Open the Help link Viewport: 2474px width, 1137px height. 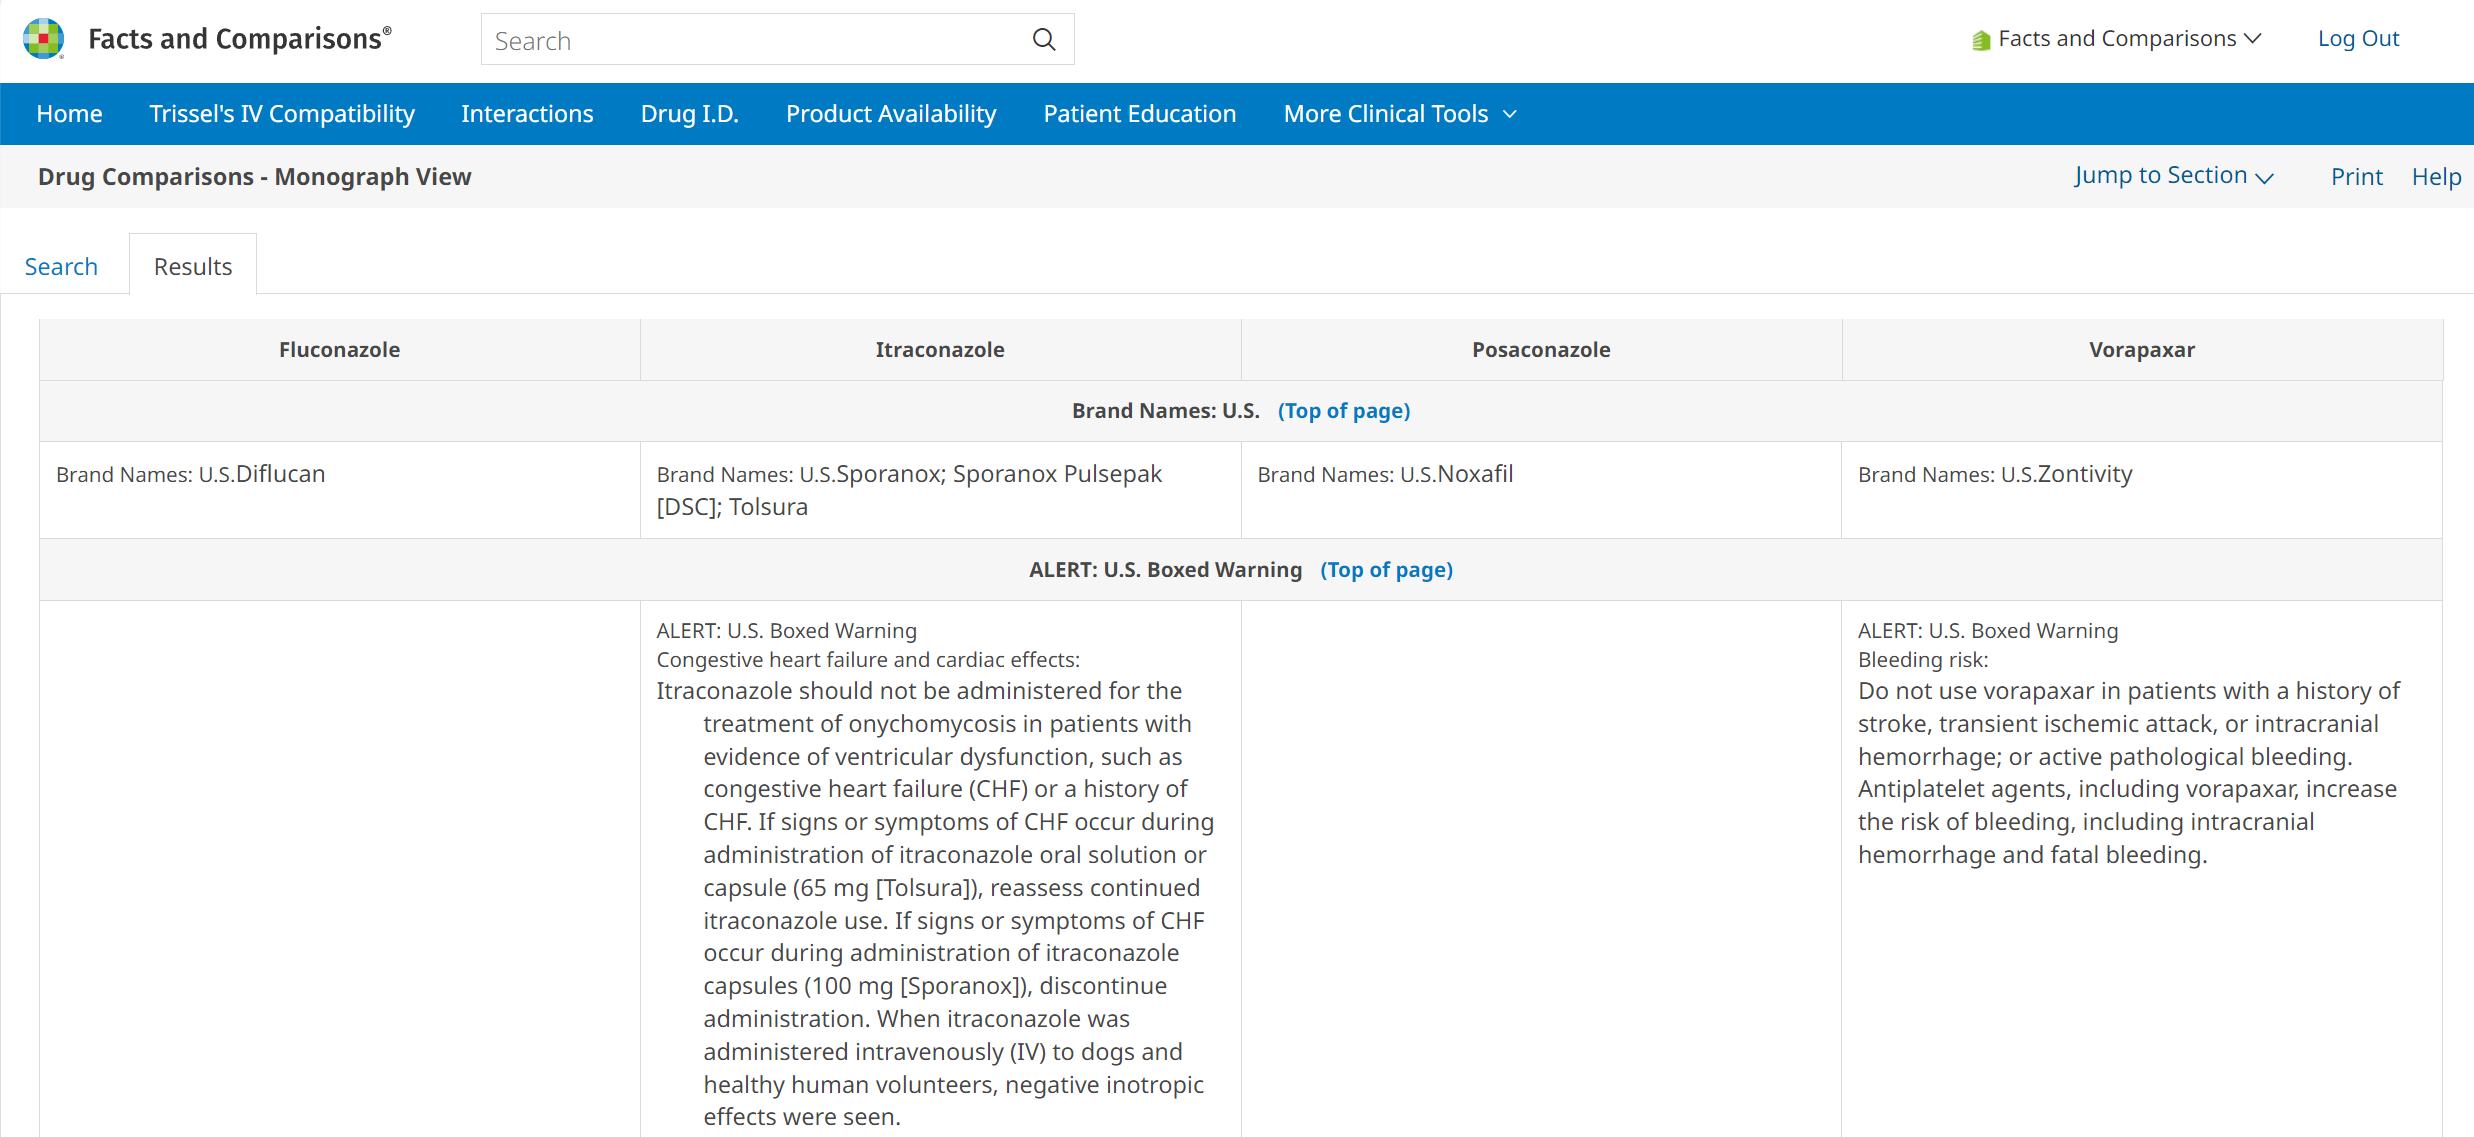(2436, 177)
